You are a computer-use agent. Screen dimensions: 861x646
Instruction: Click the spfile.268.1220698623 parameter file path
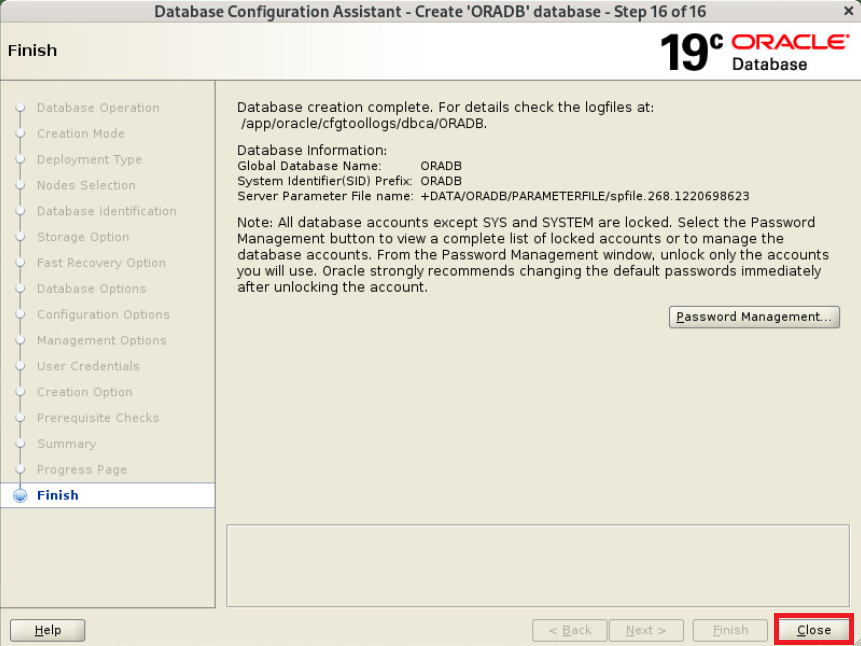(x=585, y=196)
